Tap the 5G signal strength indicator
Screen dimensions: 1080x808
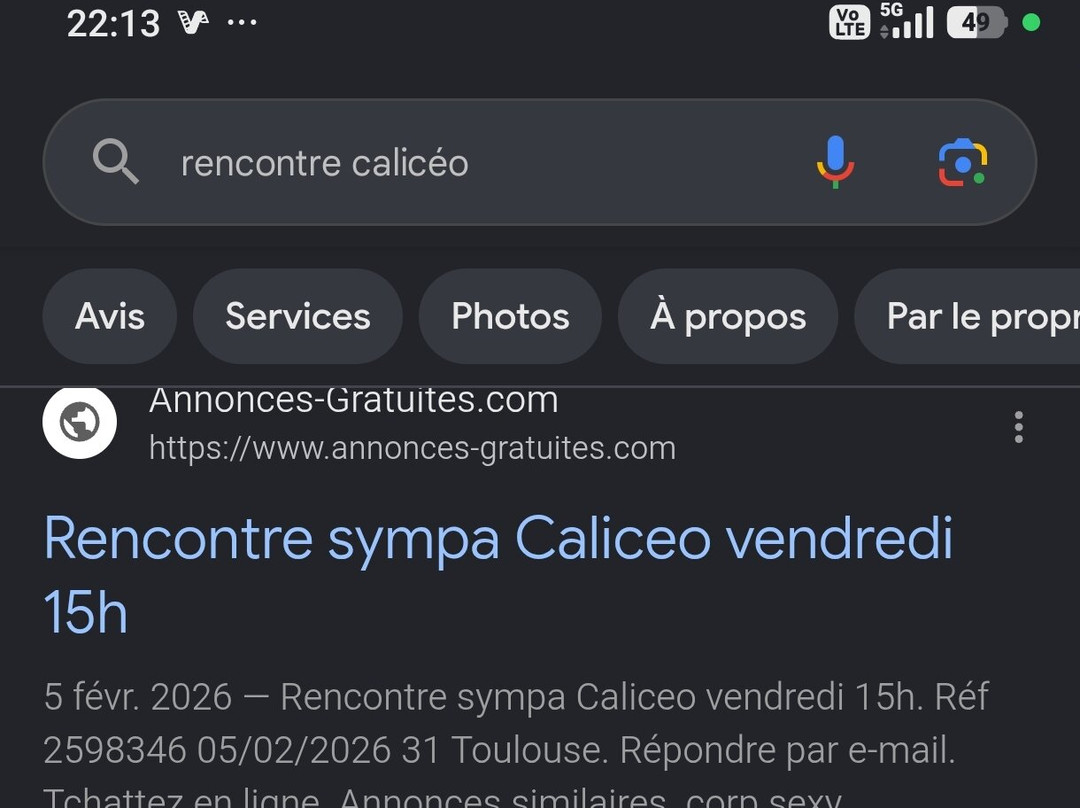(906, 21)
